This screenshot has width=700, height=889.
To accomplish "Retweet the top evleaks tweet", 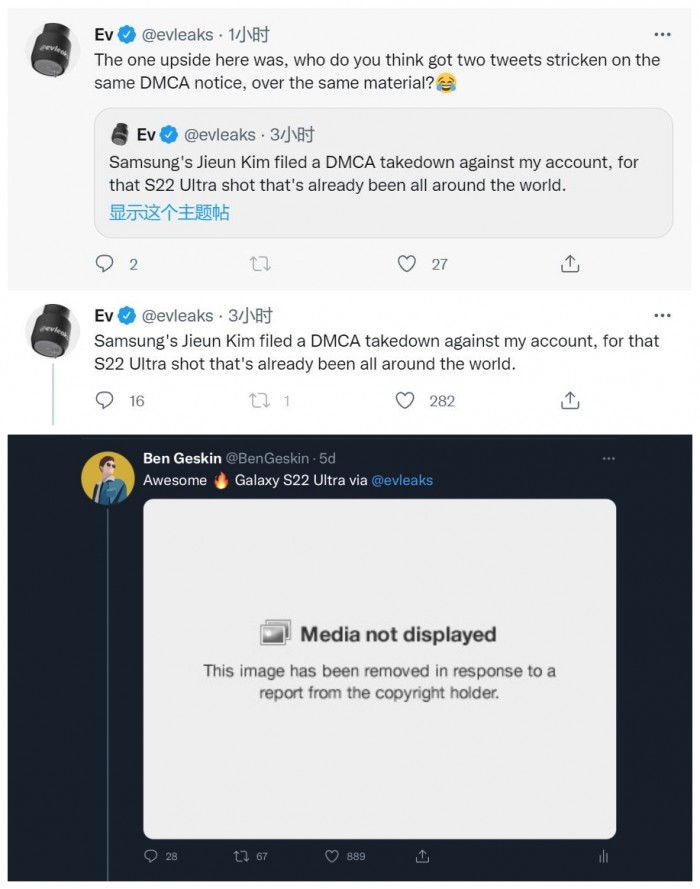I will pos(259,264).
